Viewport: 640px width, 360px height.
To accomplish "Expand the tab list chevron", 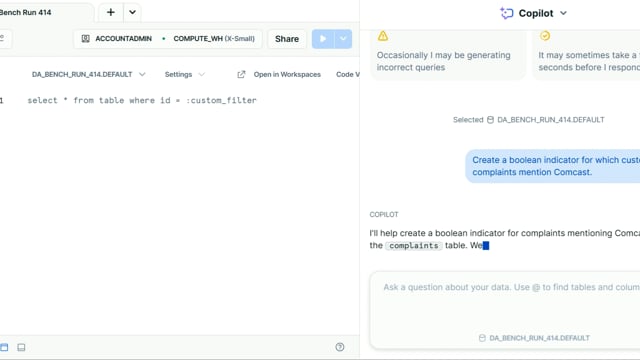I will click(x=132, y=12).
